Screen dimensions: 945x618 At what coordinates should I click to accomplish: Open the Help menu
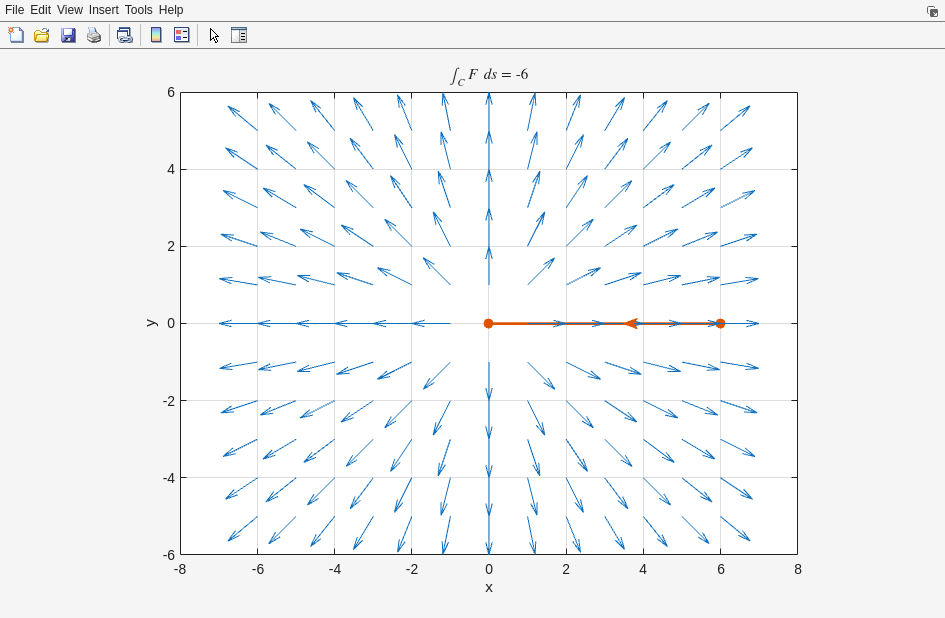click(171, 10)
